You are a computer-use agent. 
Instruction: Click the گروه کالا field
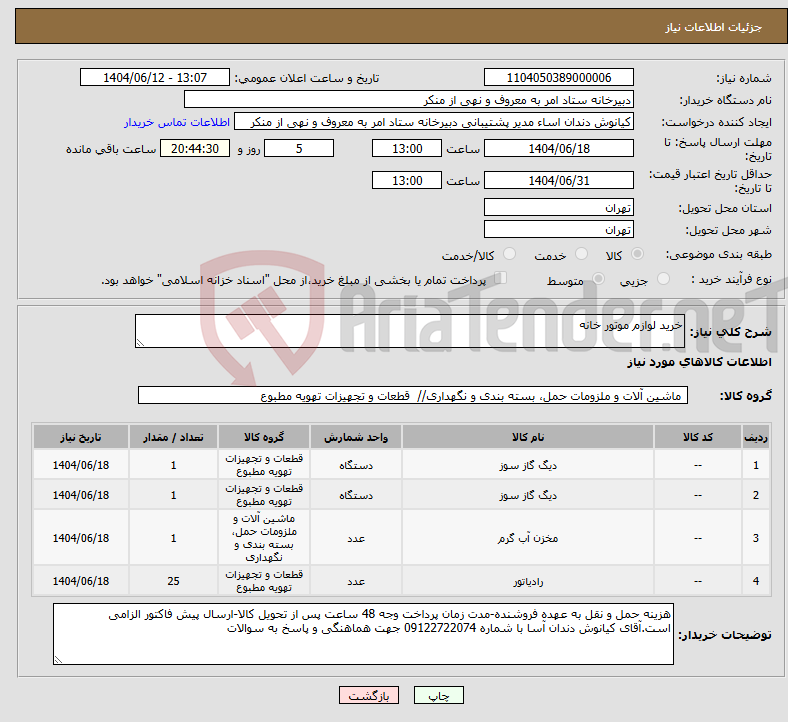click(x=413, y=395)
